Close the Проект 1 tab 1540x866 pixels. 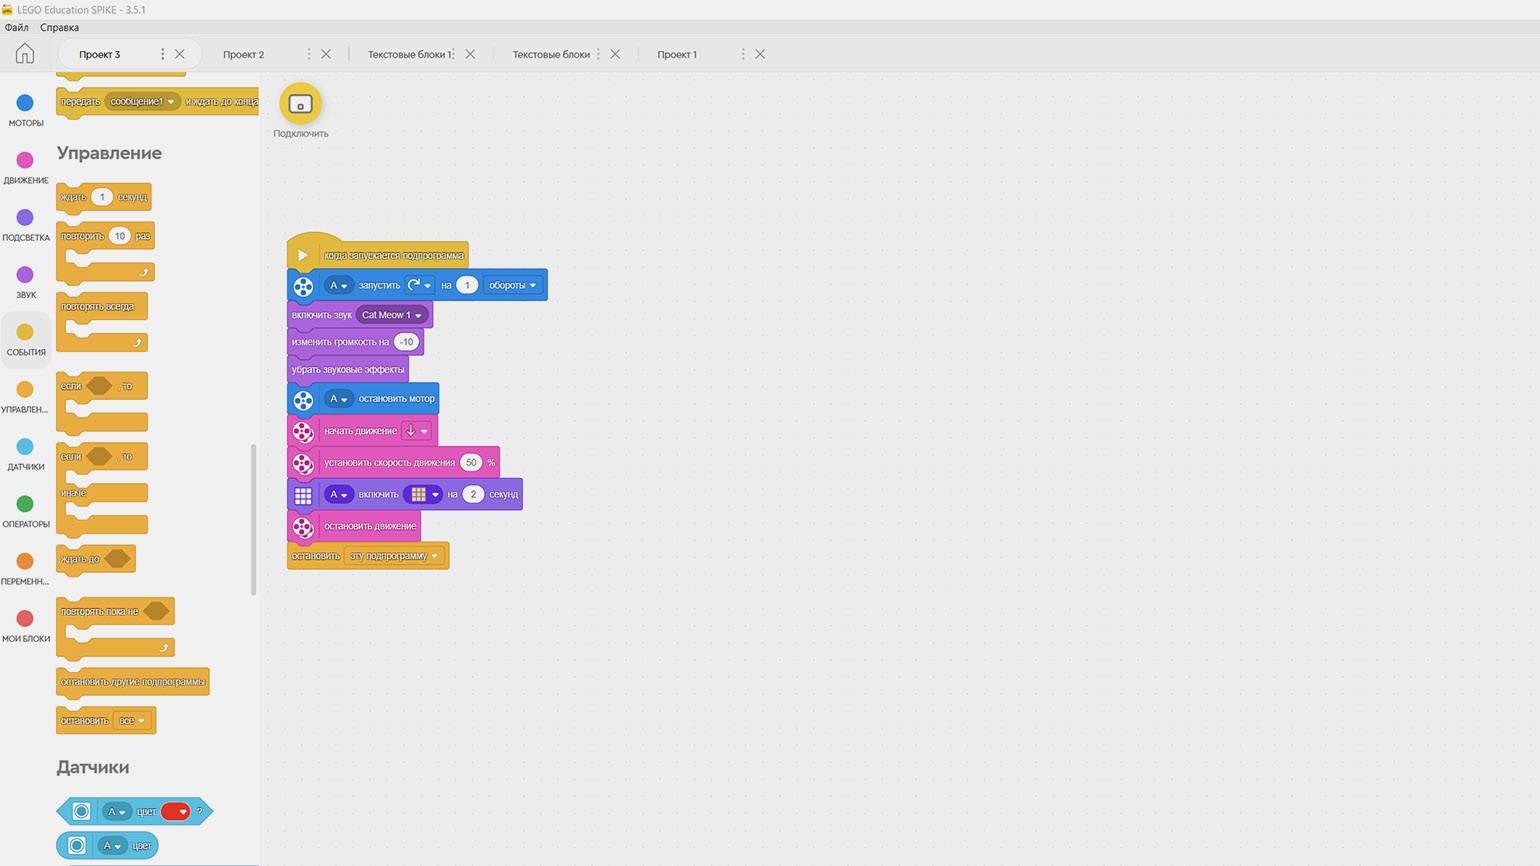click(x=760, y=54)
